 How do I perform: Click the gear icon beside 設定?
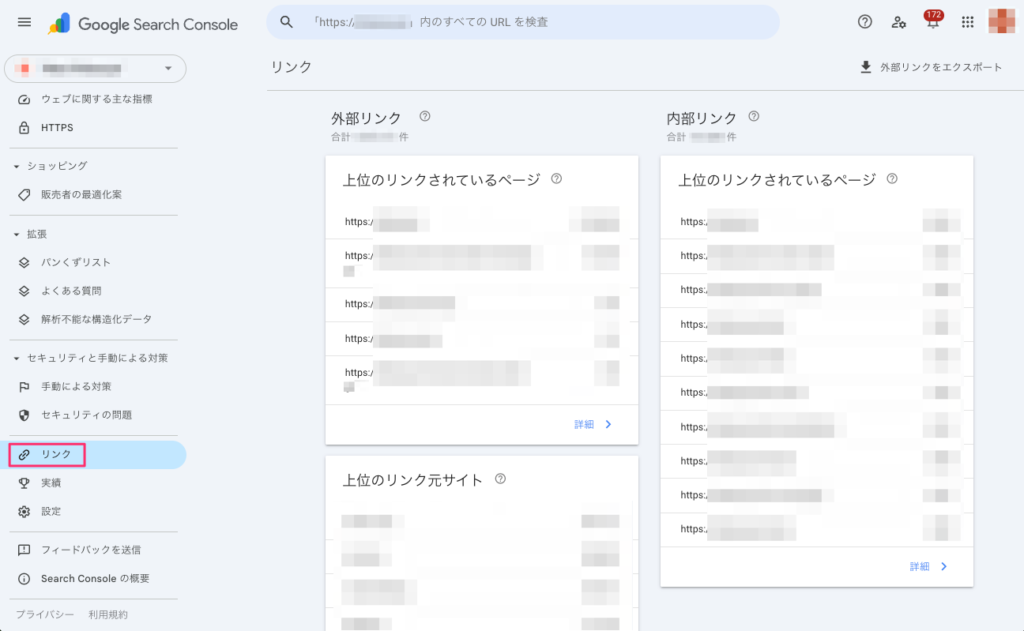point(22,511)
